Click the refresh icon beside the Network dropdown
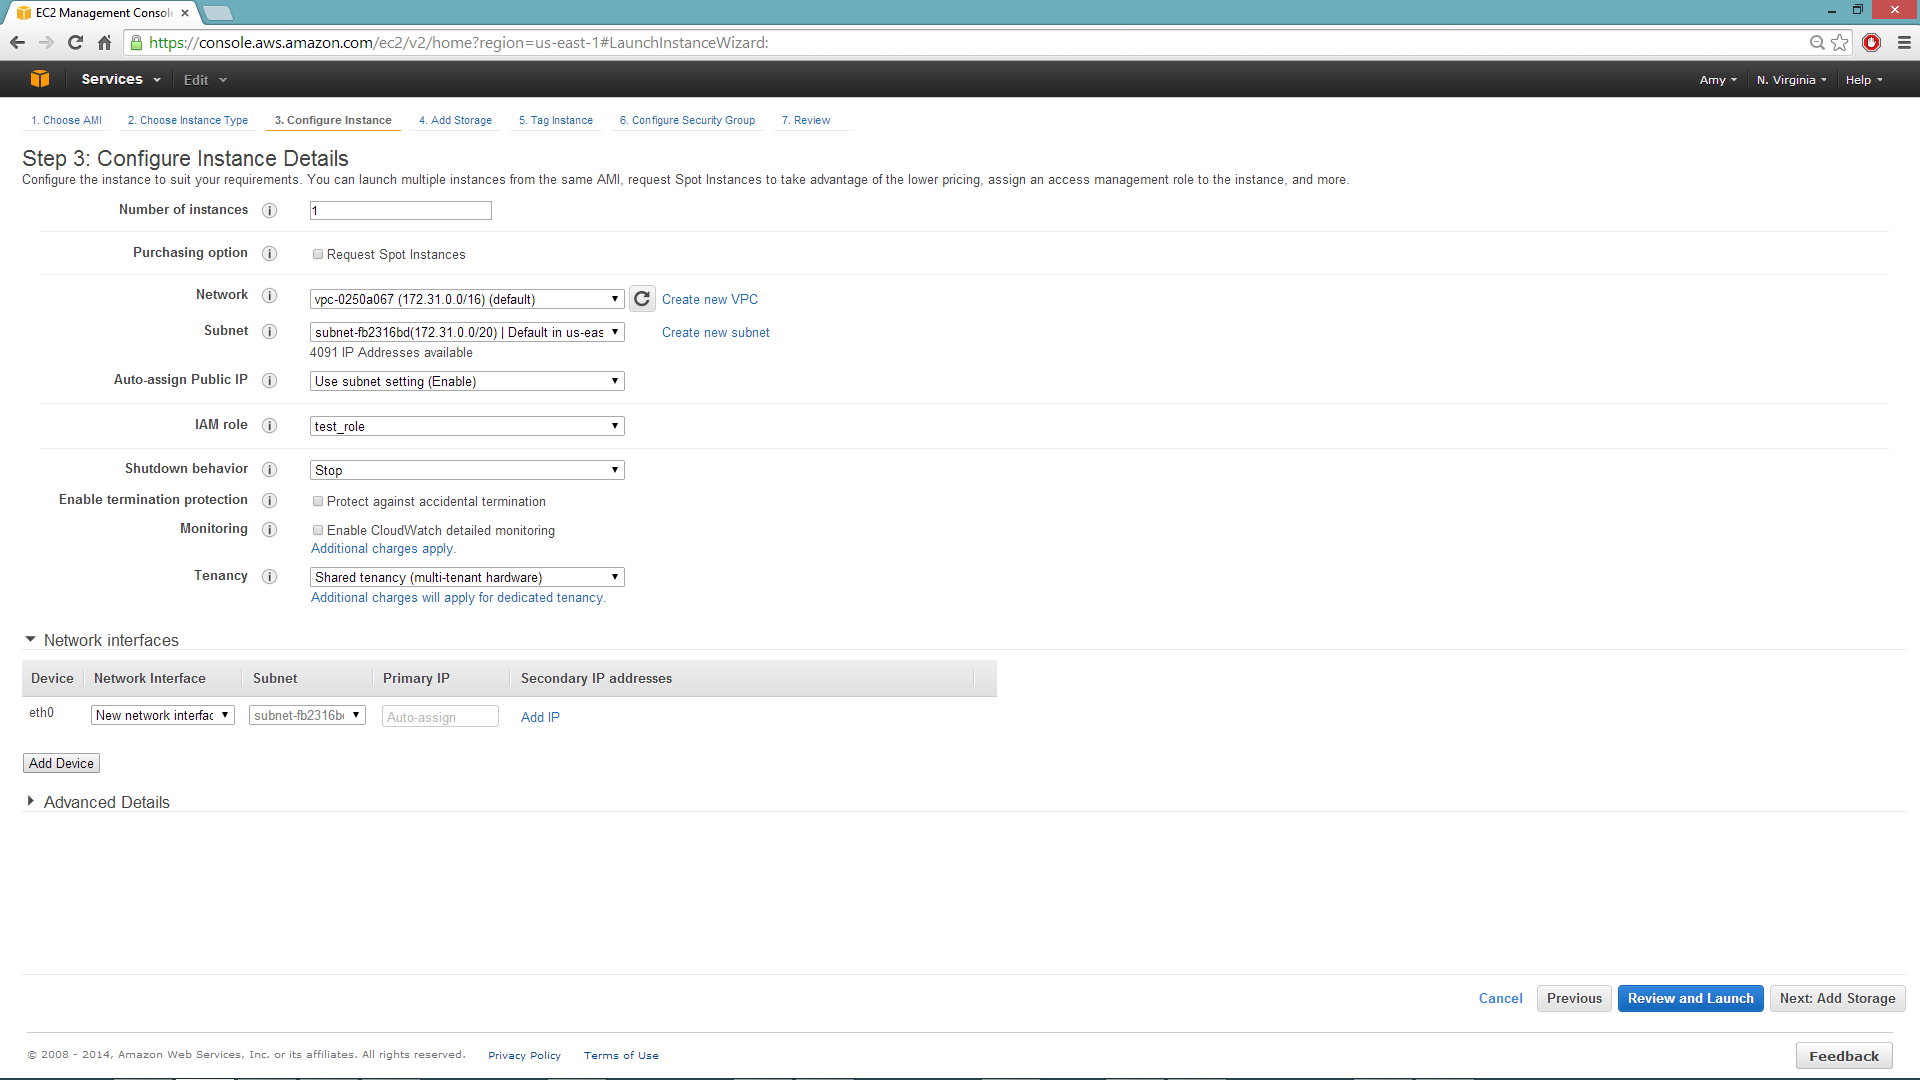 [641, 298]
